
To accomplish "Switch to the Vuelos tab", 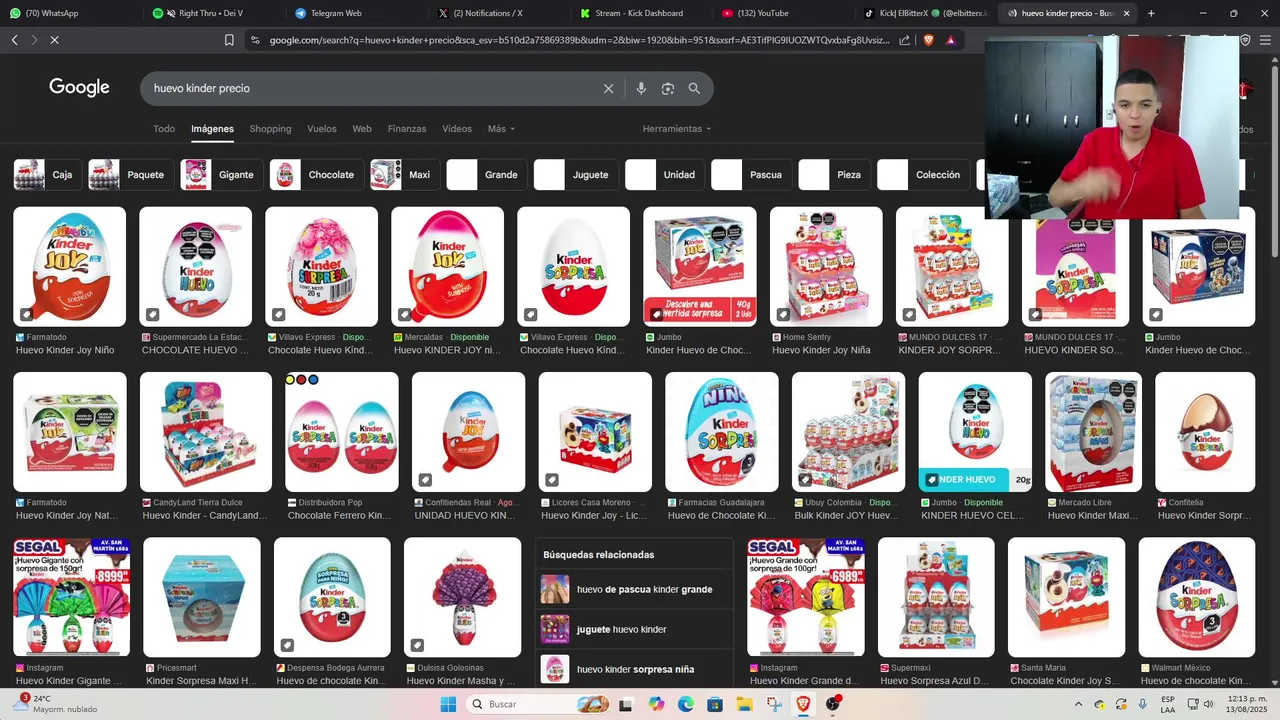I will point(322,129).
